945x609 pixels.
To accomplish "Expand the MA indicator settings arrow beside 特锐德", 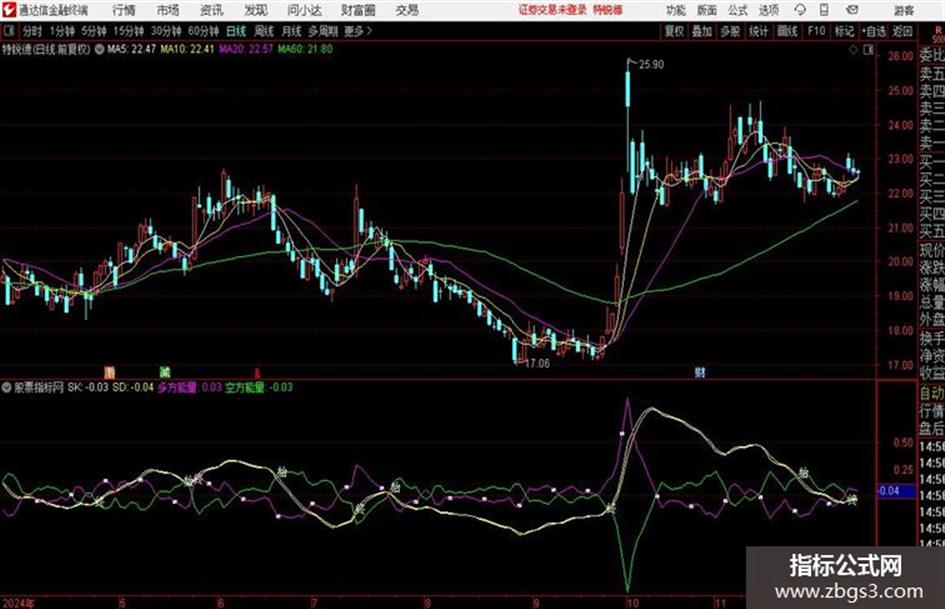I will (x=99, y=49).
